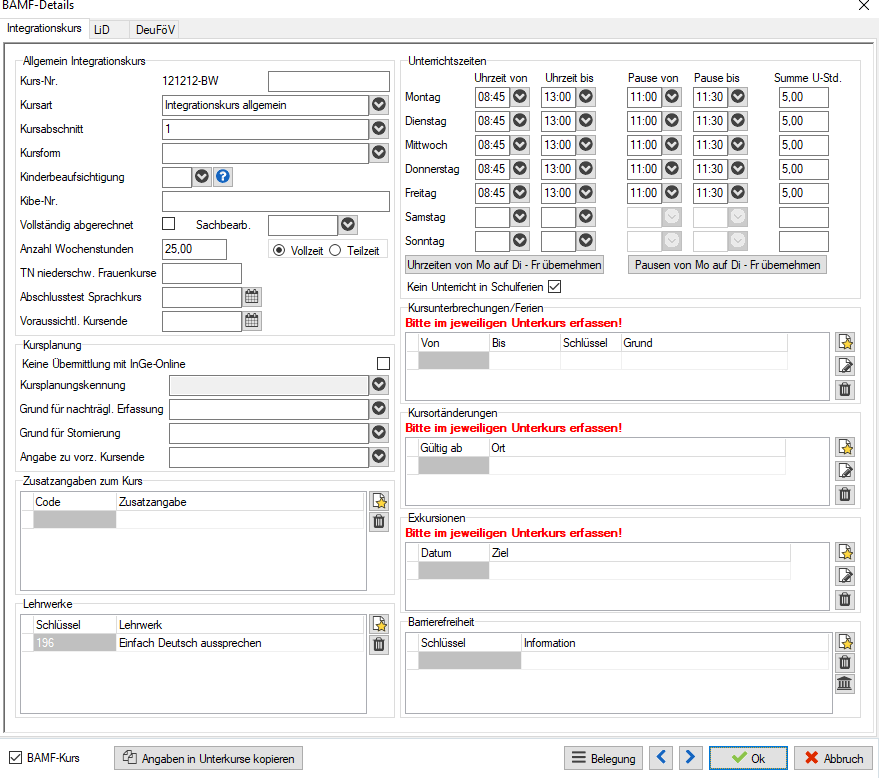
Task: Add new Lehrwerk entry
Action: [x=380, y=624]
